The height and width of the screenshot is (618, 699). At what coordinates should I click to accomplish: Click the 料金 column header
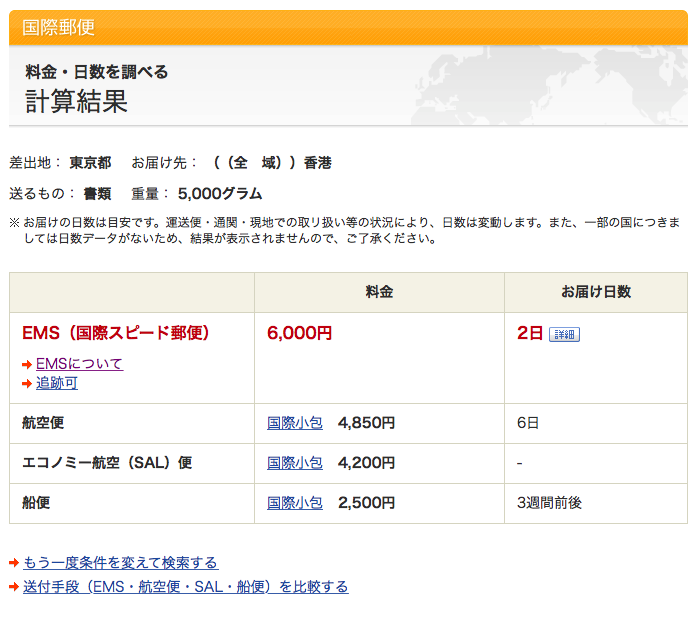point(379,292)
